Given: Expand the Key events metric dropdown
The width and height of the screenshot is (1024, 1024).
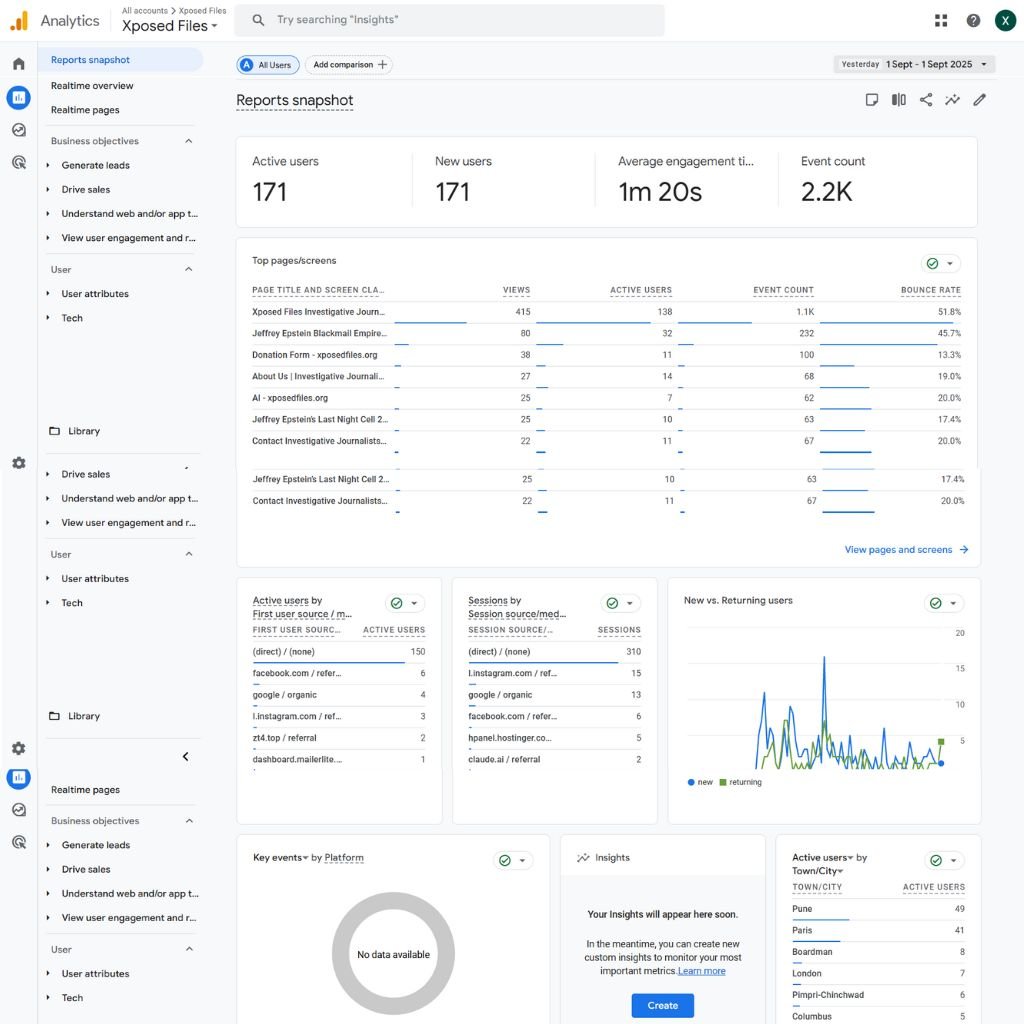Looking at the screenshot, I should click(281, 858).
